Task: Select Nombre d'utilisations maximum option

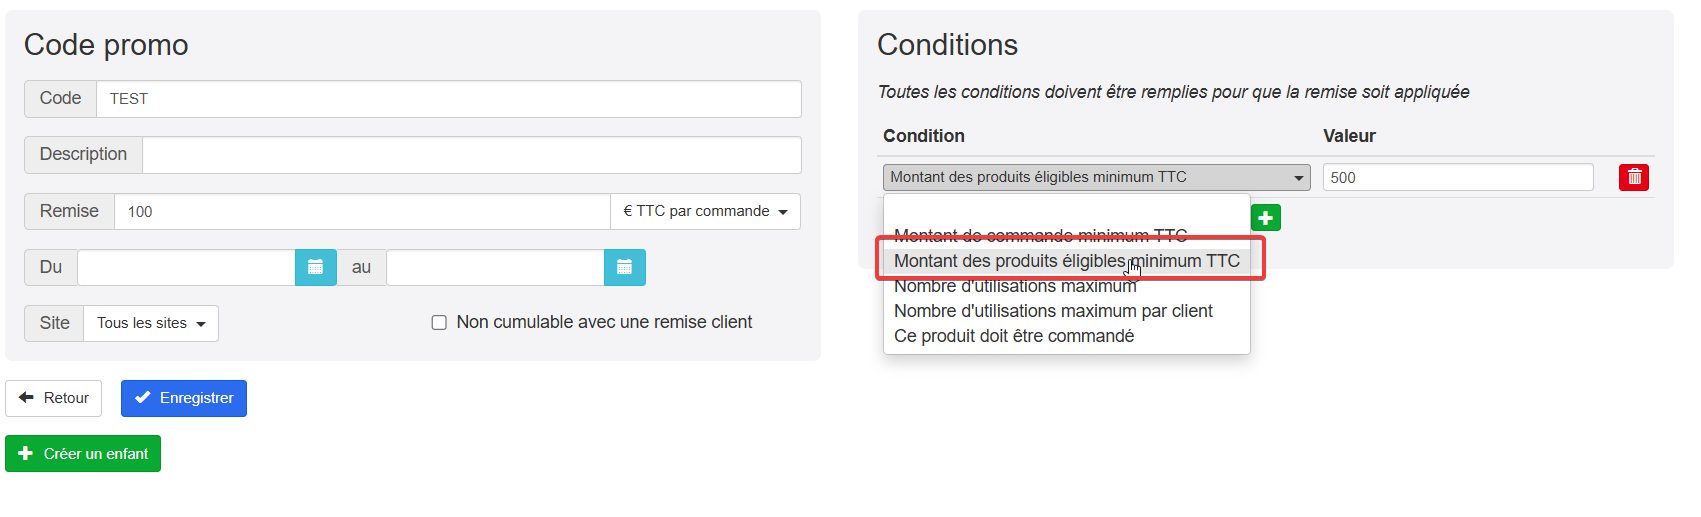Action: [1015, 287]
